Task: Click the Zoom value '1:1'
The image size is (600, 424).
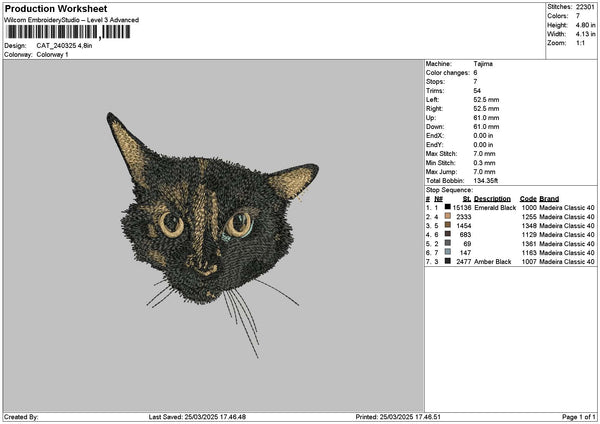Action: 580,43
